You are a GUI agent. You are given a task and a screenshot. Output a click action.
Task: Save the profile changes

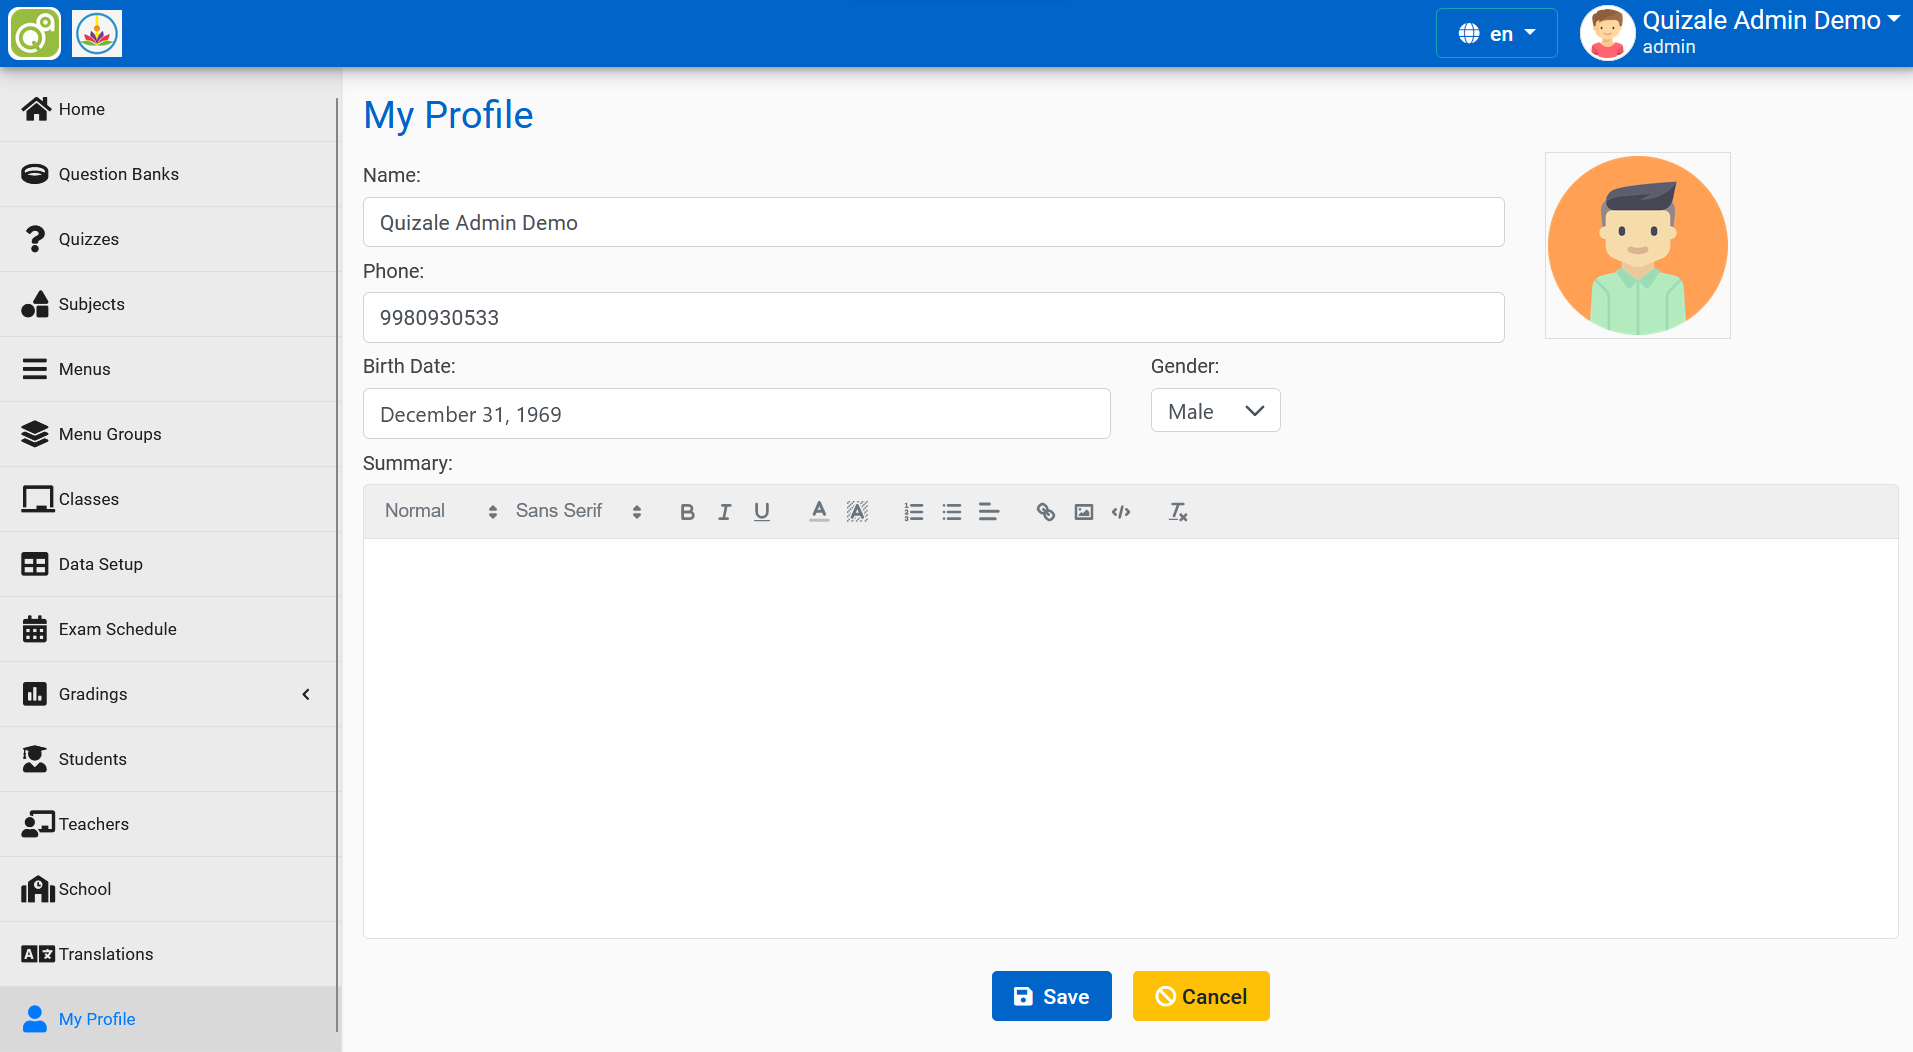pos(1051,996)
